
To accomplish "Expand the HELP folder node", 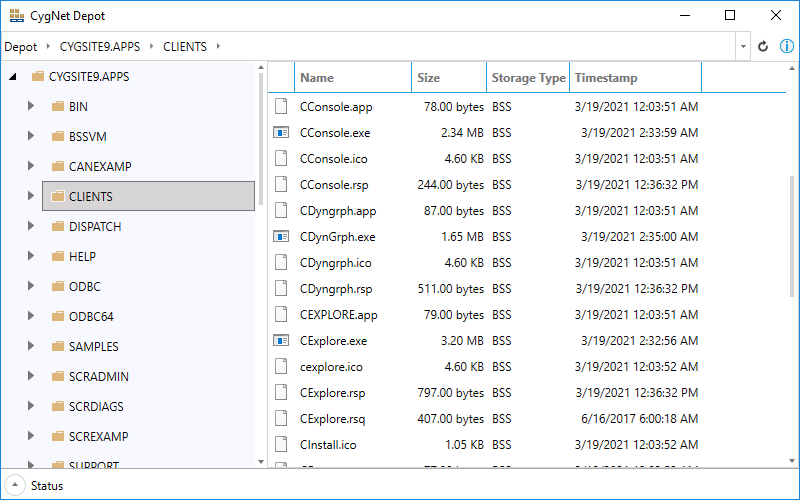I will tap(31, 256).
